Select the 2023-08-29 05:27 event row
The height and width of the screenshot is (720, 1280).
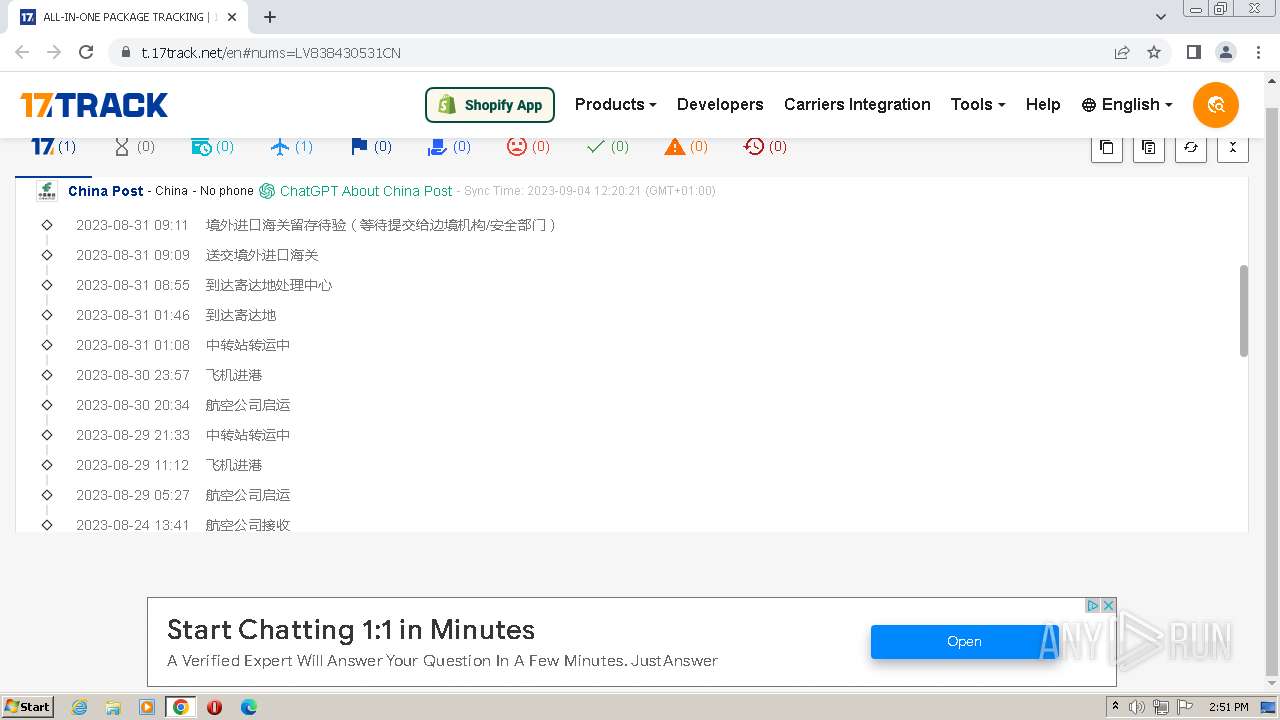[x=183, y=495]
